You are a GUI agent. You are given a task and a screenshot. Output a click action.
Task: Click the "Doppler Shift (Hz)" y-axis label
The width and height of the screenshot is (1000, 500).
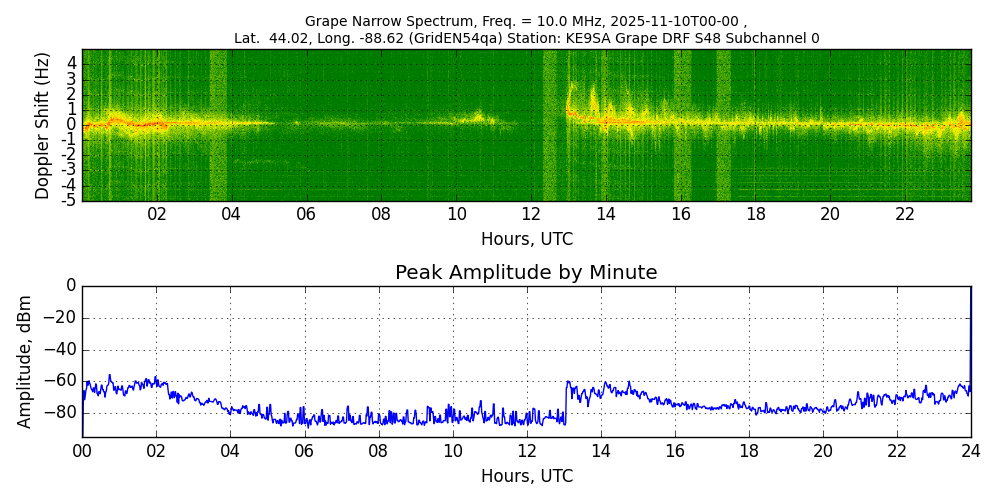(42, 126)
